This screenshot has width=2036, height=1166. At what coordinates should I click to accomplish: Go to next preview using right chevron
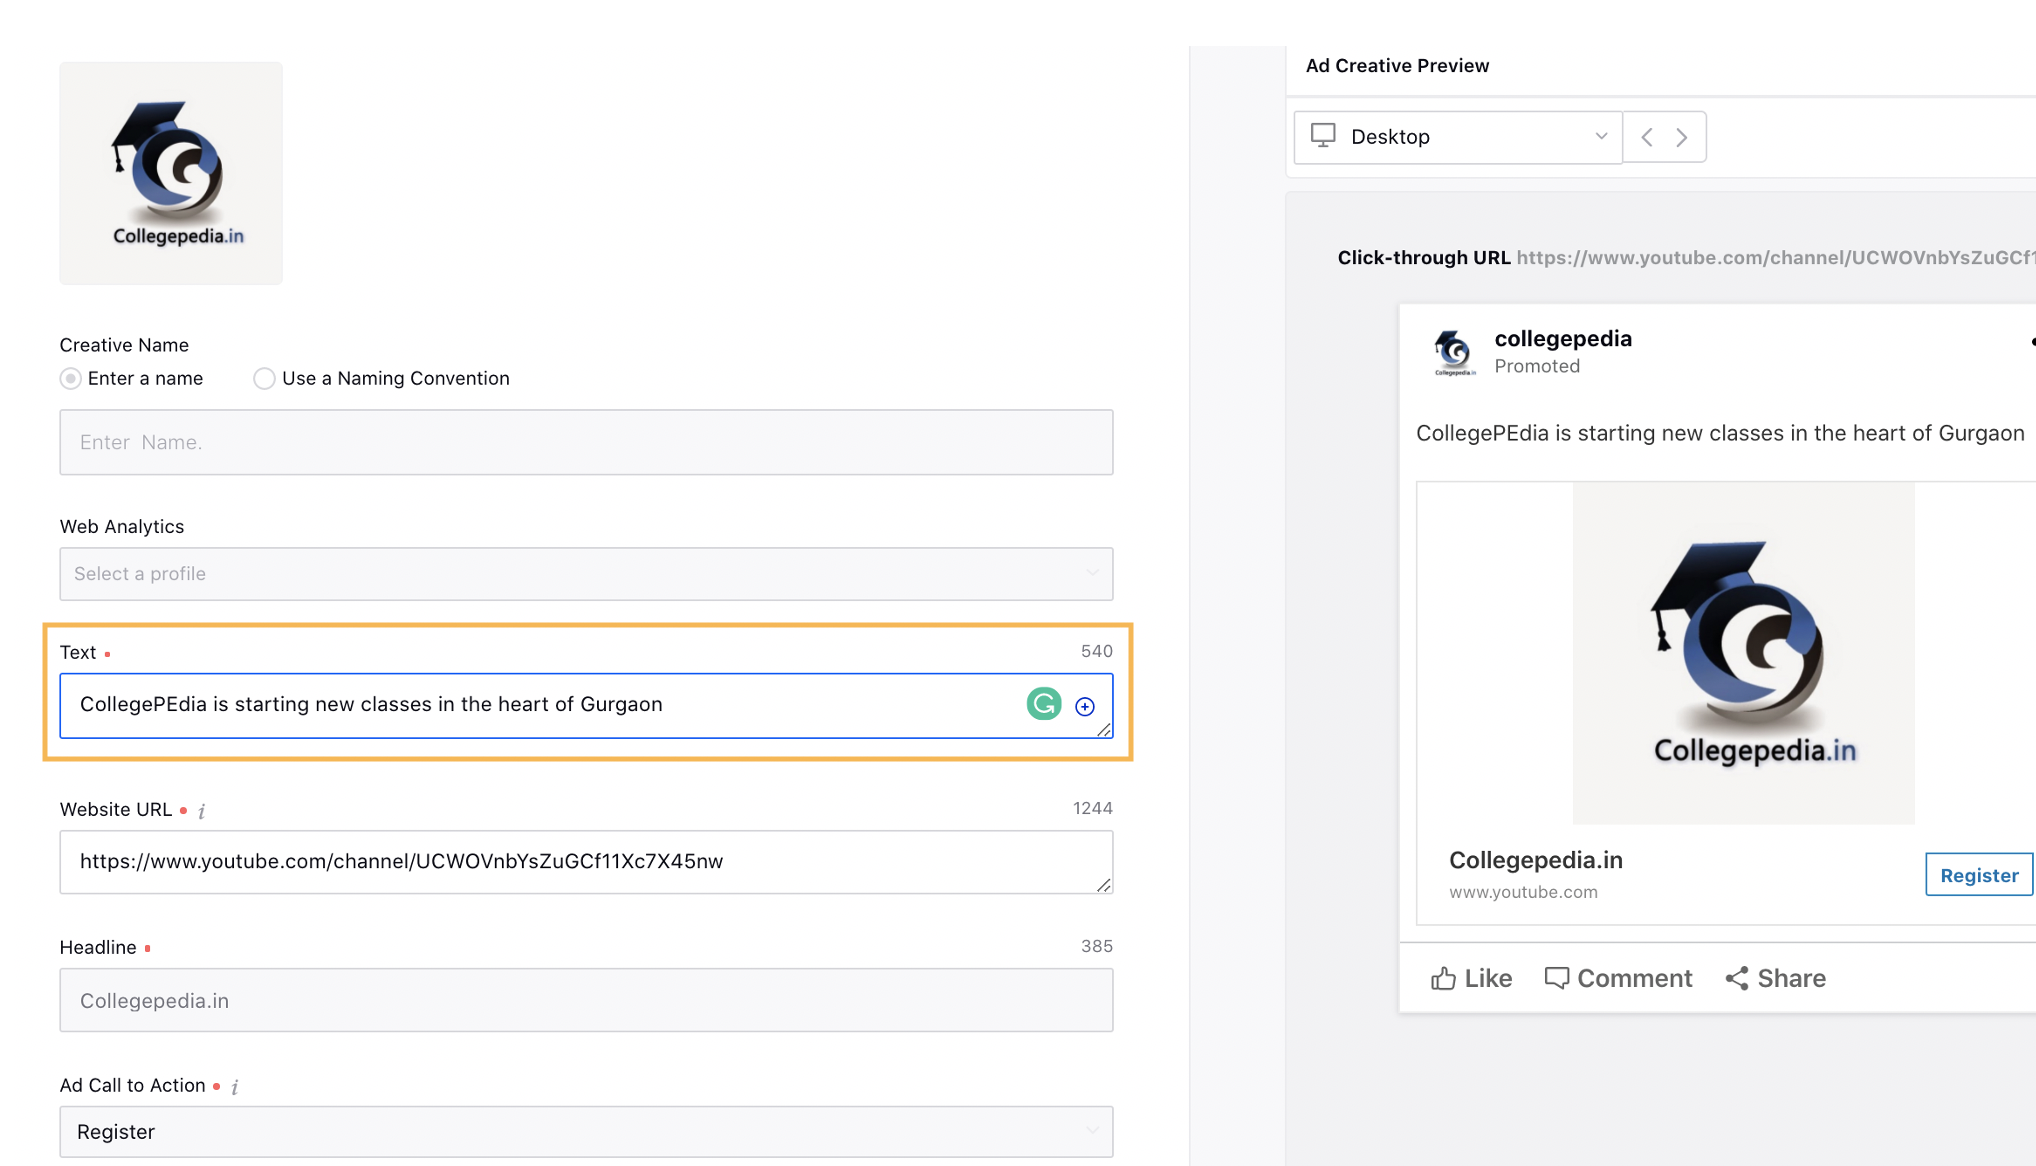[1682, 137]
